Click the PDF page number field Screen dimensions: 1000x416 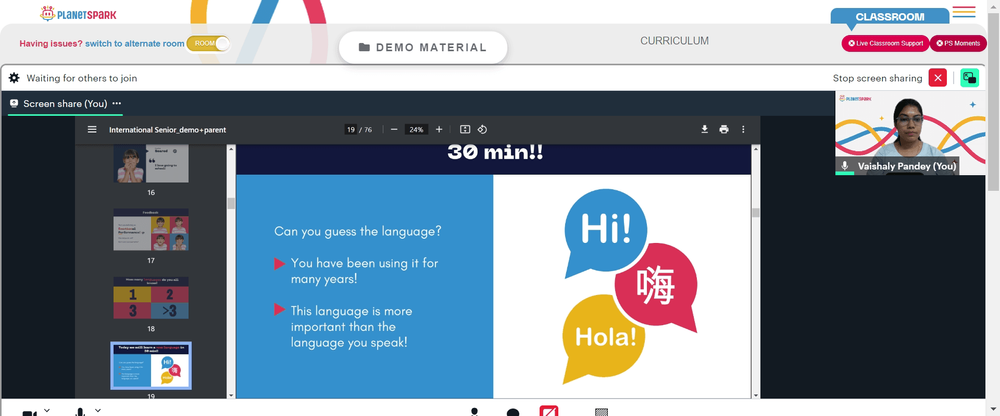pyautogui.click(x=351, y=130)
